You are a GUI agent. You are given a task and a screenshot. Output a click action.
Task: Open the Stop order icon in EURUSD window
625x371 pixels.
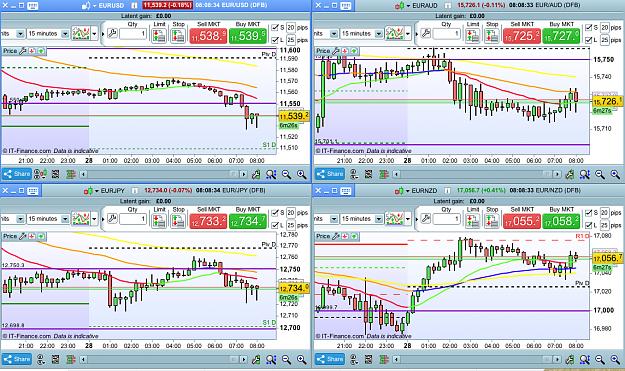(178, 35)
